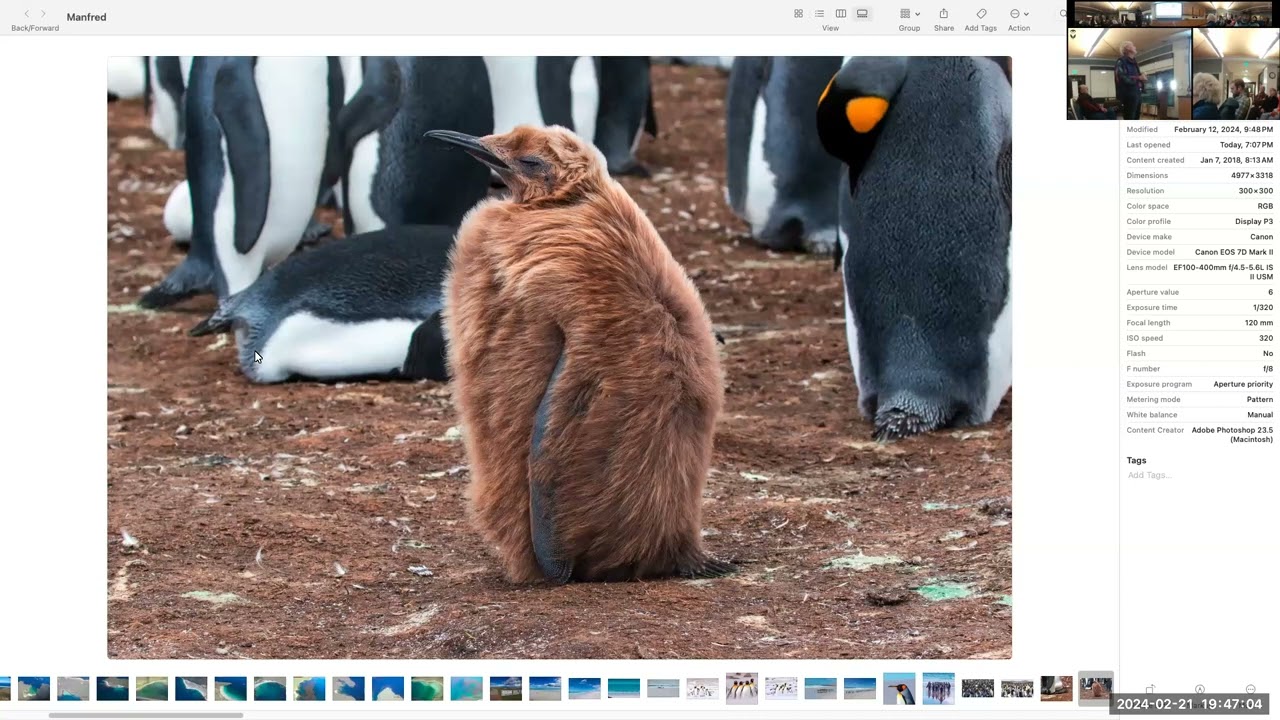Click the video tile of seated audience members

click(x=1236, y=74)
